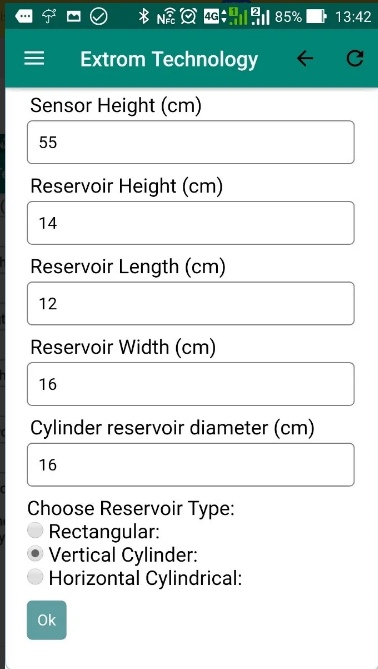Image resolution: width=378 pixels, height=669 pixels.
Task: Click the Ok button
Action: (47, 620)
